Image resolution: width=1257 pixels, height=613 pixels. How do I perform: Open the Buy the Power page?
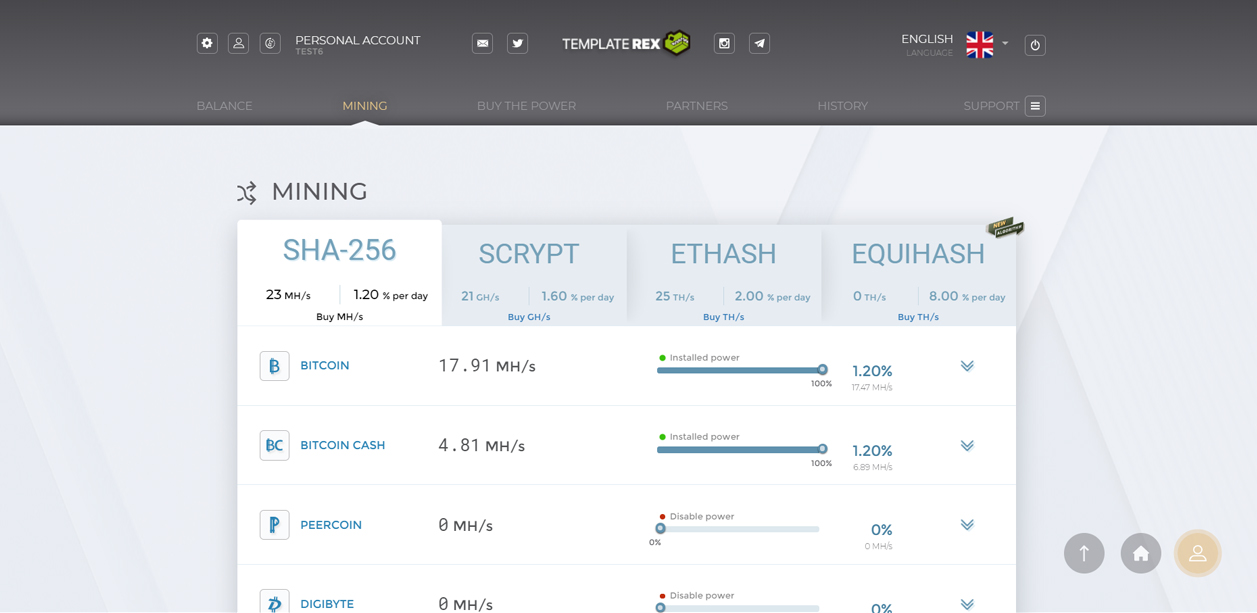(x=526, y=106)
